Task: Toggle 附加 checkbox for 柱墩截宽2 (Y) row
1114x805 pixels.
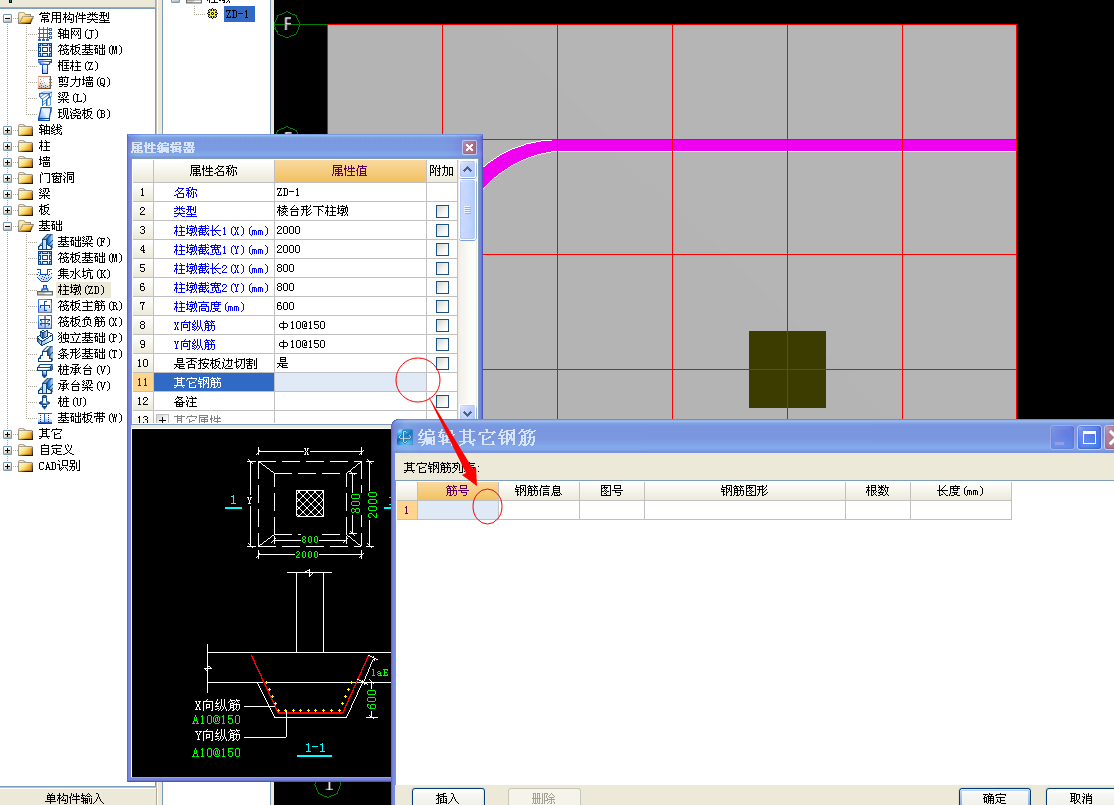Action: 442,287
